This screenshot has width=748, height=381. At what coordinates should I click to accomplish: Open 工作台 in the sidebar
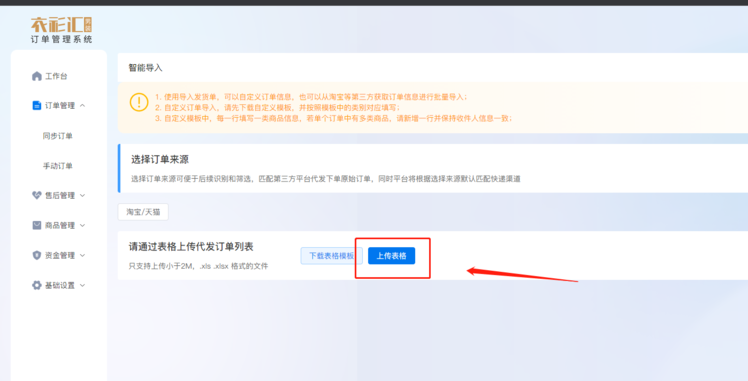tap(56, 76)
